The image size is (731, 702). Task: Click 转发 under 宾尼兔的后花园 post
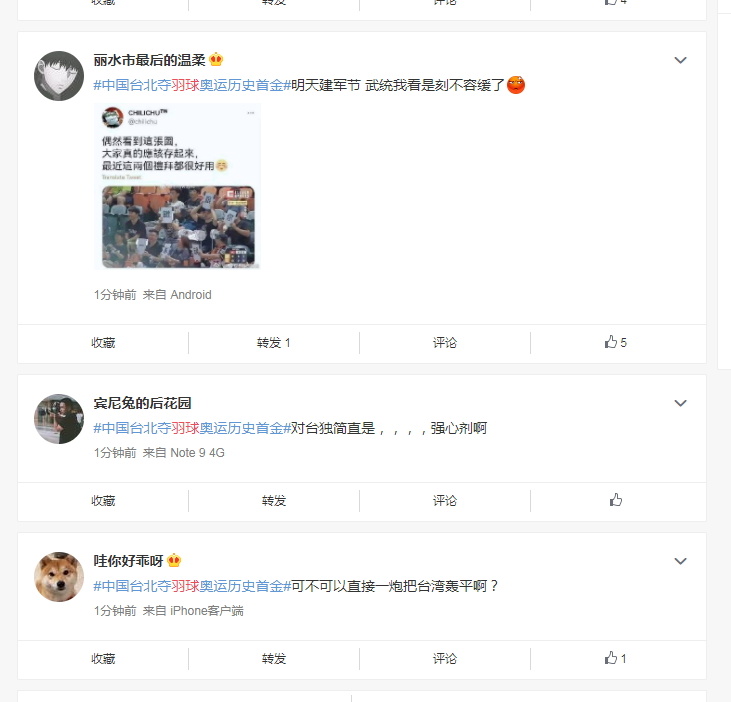pos(274,501)
